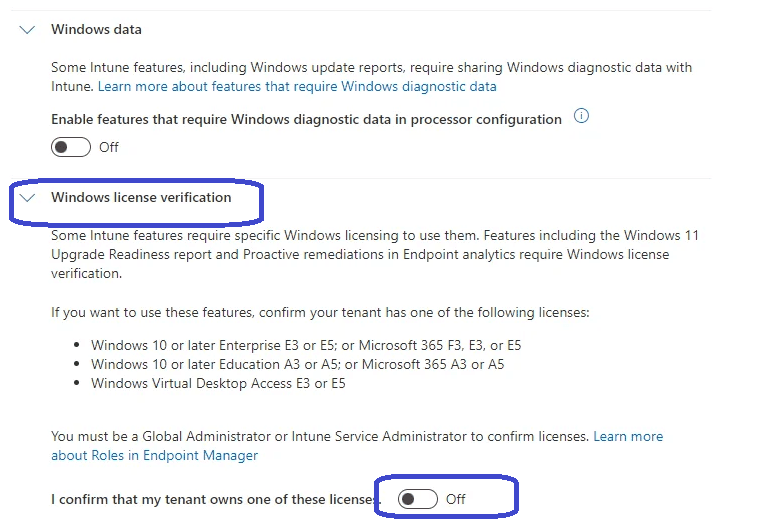
Task: Click the 'I confirm that my tenant owns' label
Action: pyautogui.click(x=214, y=499)
